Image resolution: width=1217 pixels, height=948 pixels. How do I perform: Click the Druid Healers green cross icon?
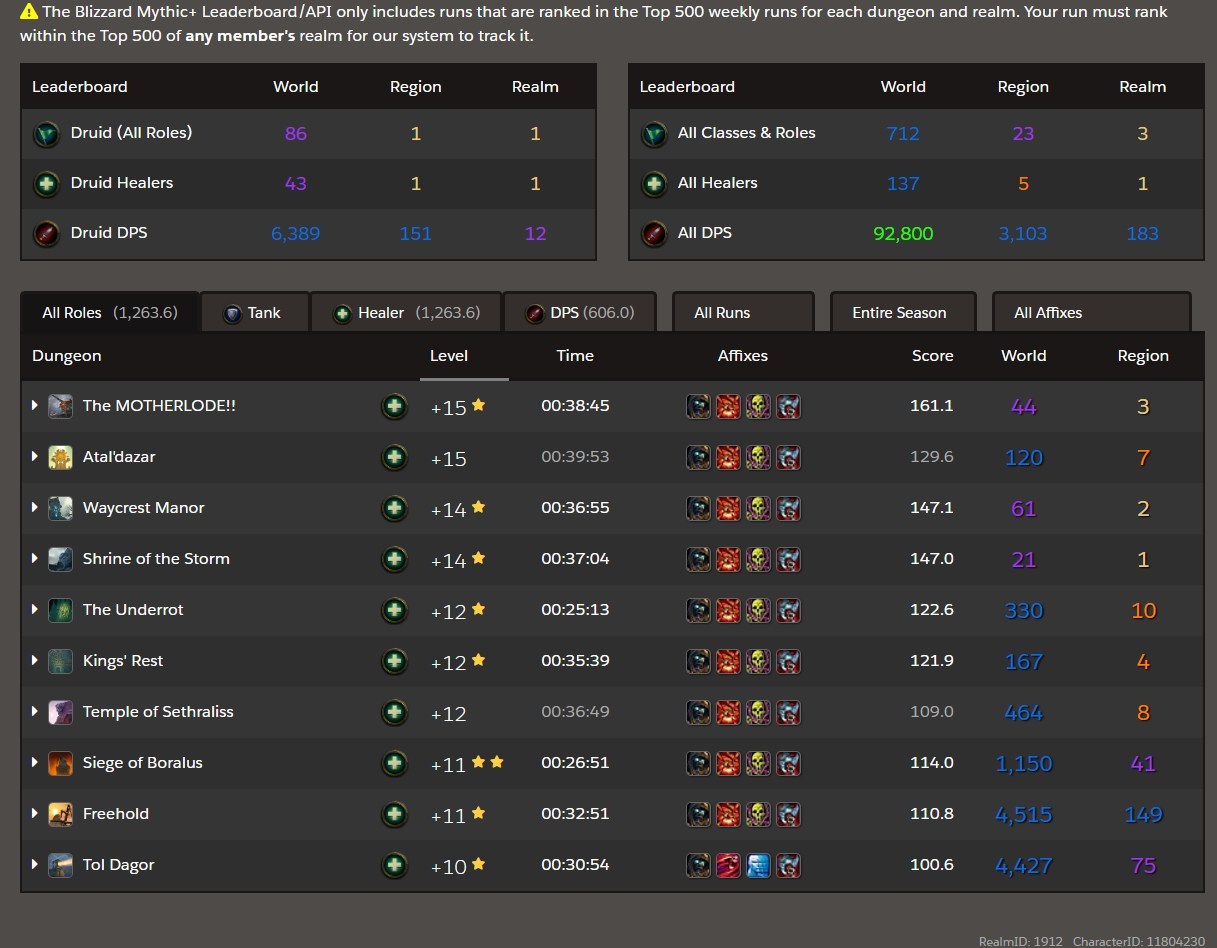[46, 184]
